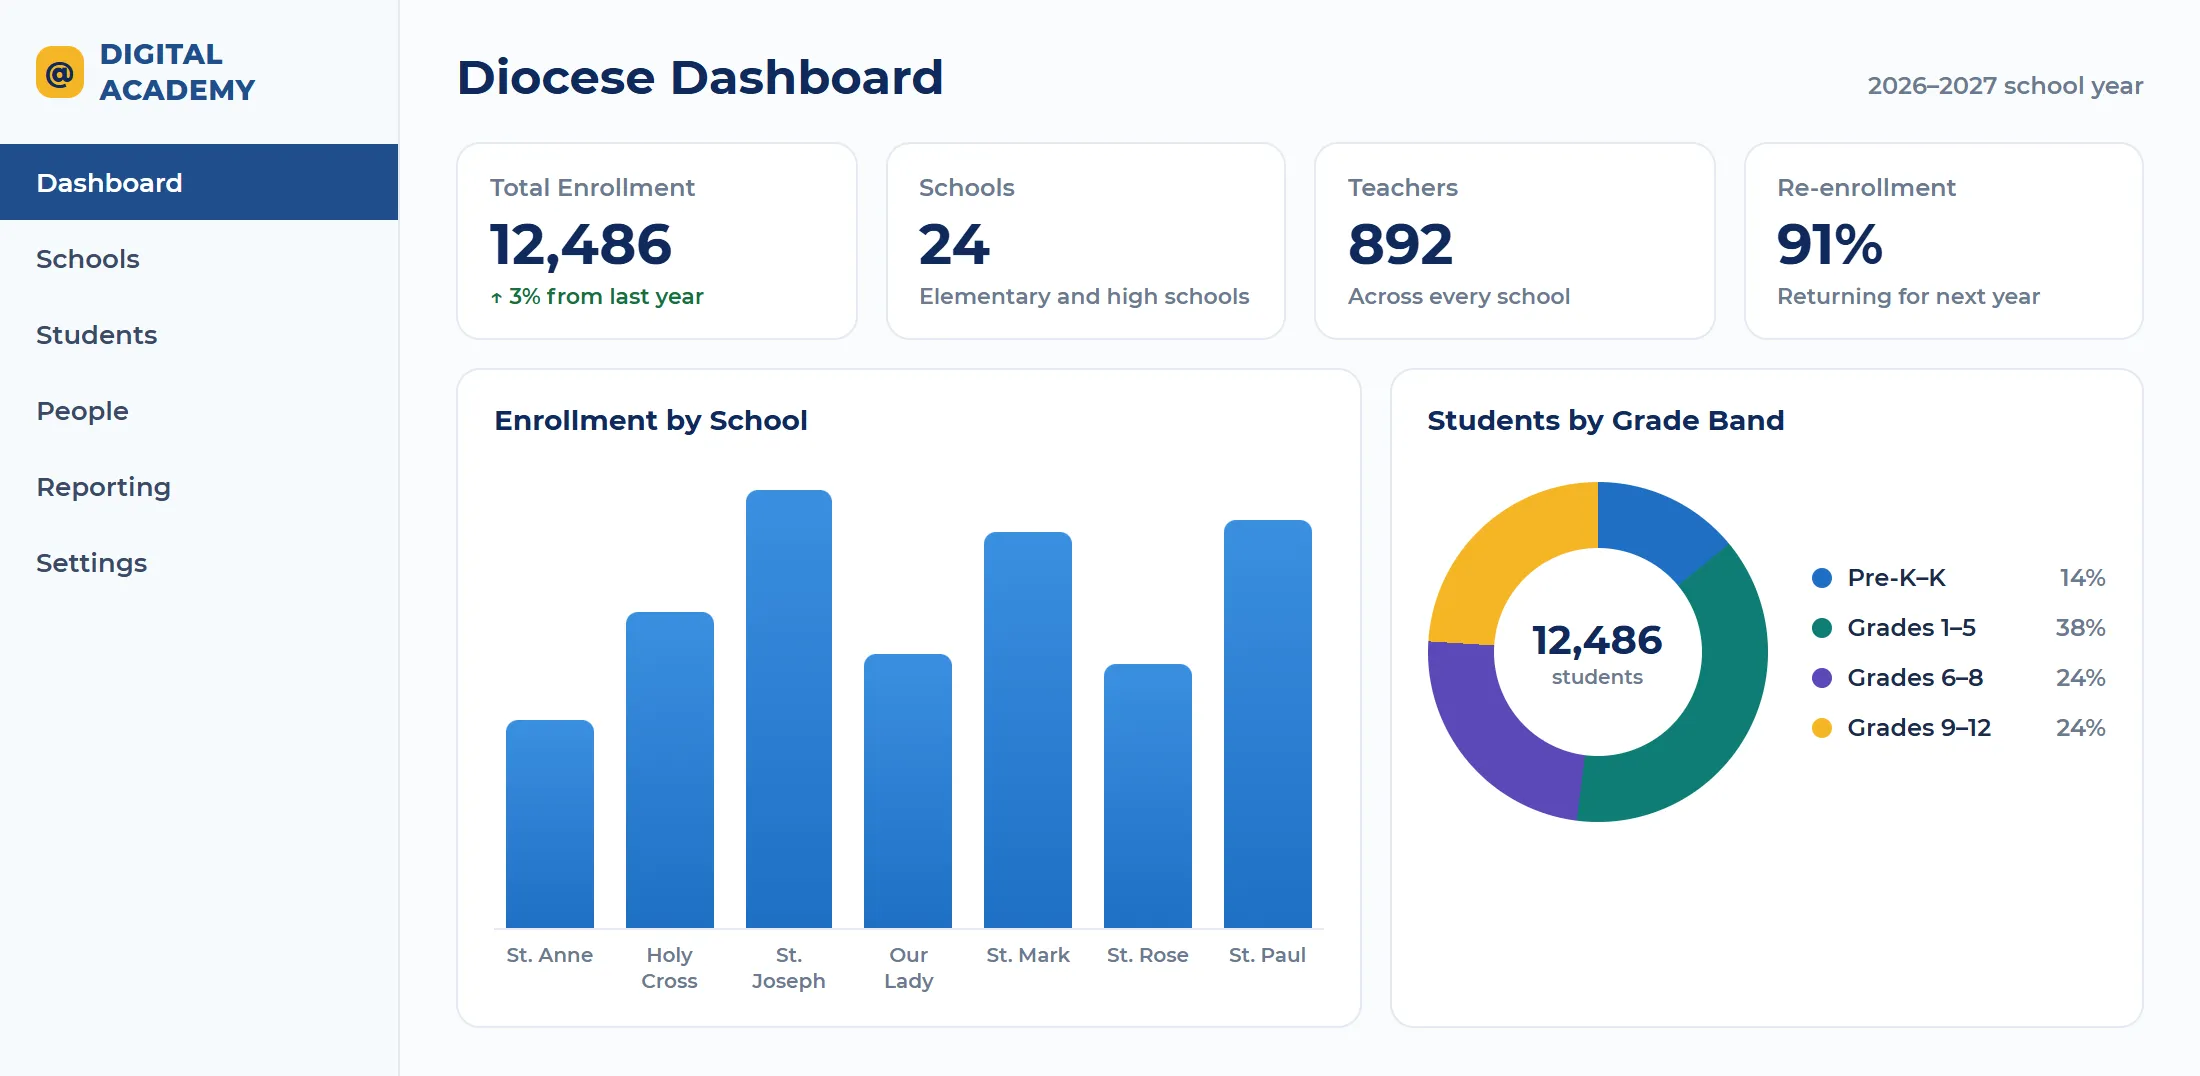The height and width of the screenshot is (1076, 2200).
Task: Select the Total Enrollment 12,486 card
Action: [657, 241]
